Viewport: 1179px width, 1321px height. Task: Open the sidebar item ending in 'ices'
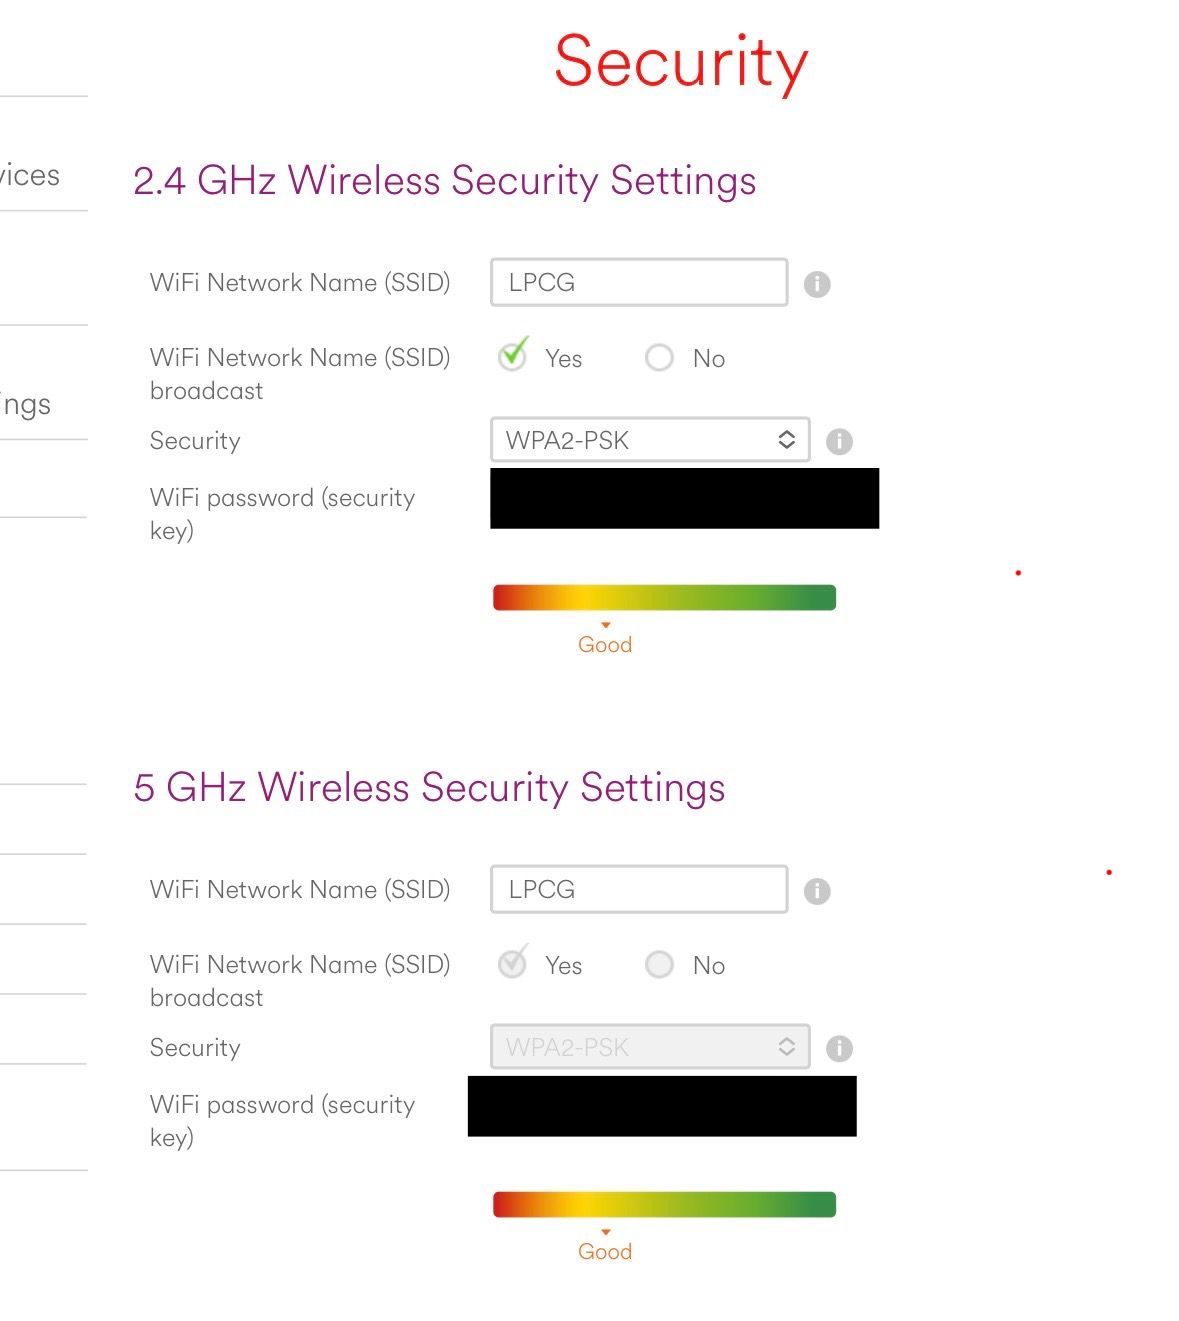tap(30, 175)
